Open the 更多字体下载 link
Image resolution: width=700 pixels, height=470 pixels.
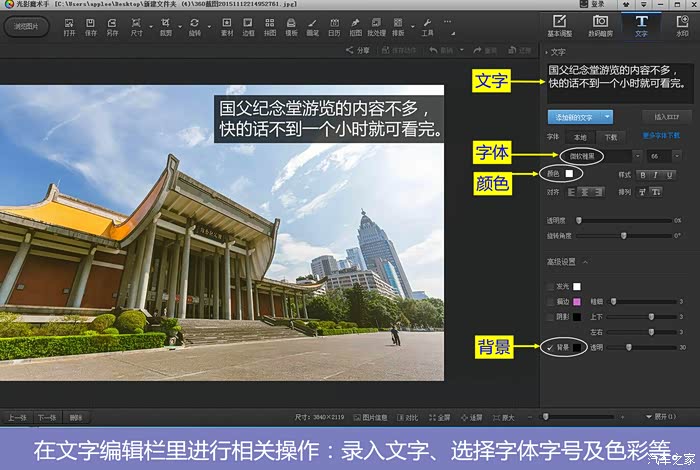coord(661,136)
